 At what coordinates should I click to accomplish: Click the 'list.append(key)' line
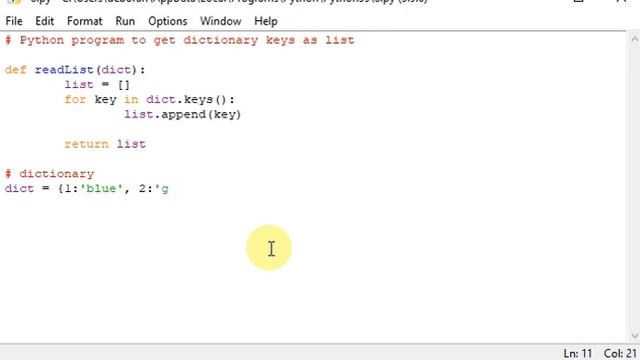click(x=183, y=115)
